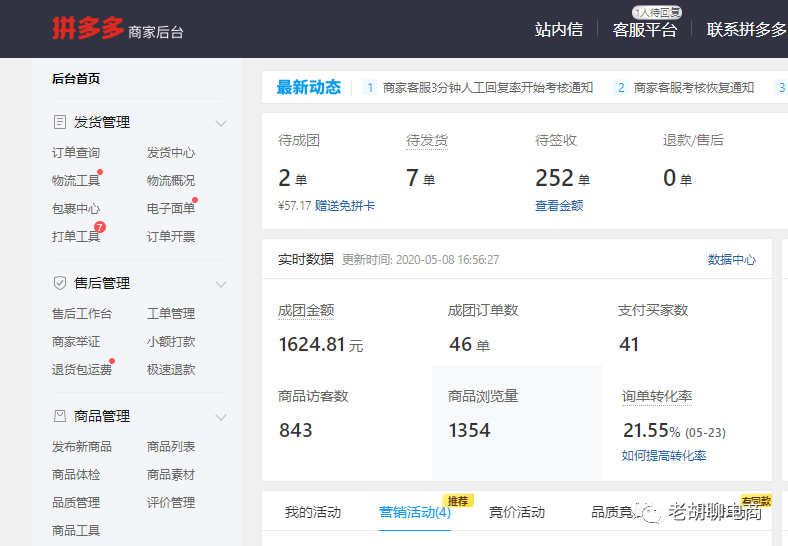Click the 退款/售后 0 单 count
This screenshot has height=546, width=788.
click(x=677, y=178)
